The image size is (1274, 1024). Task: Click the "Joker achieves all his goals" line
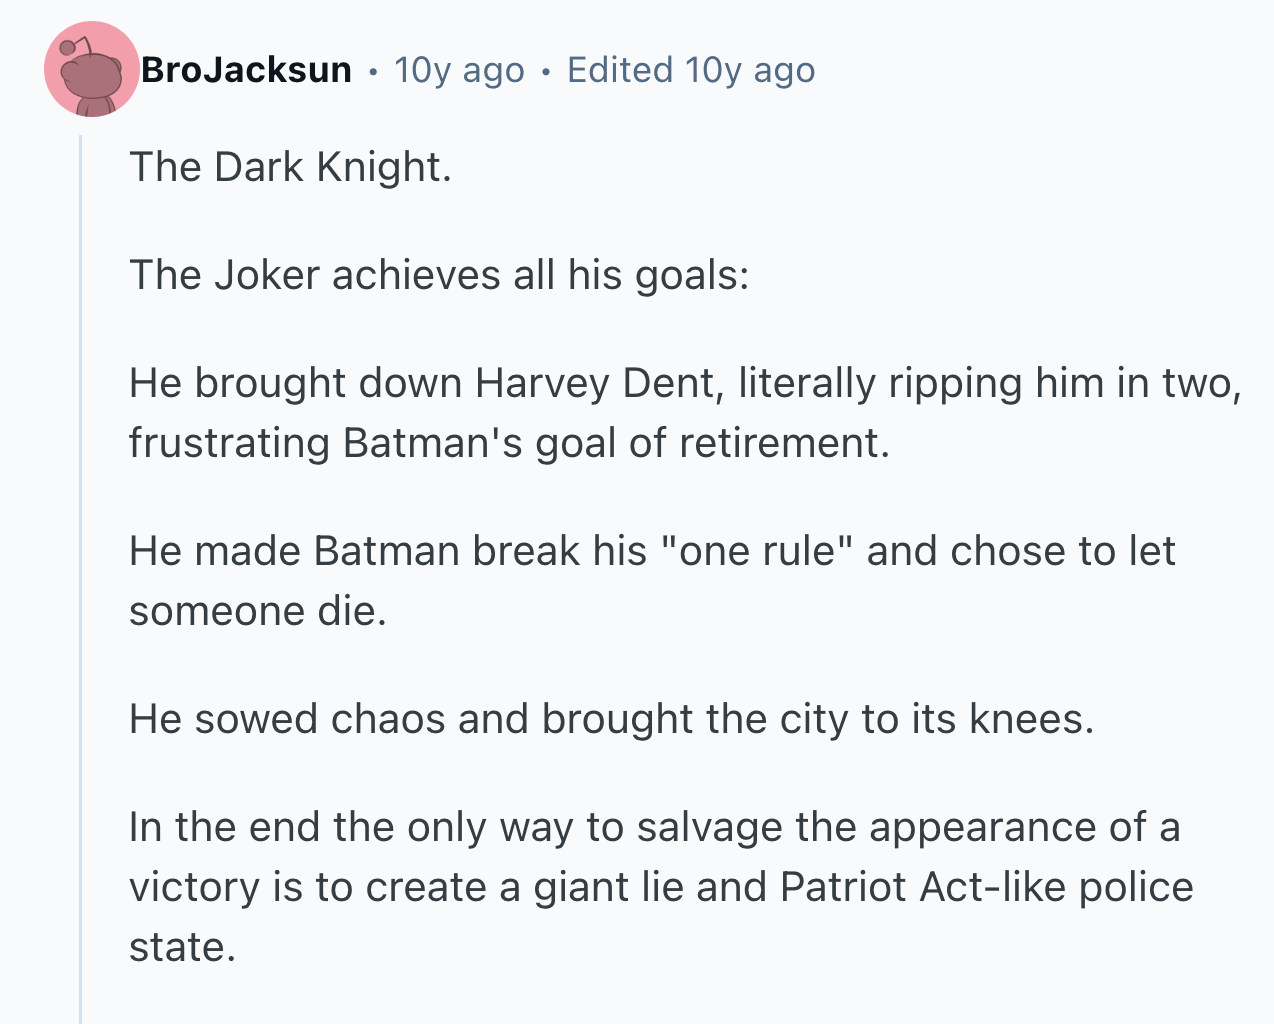[439, 275]
